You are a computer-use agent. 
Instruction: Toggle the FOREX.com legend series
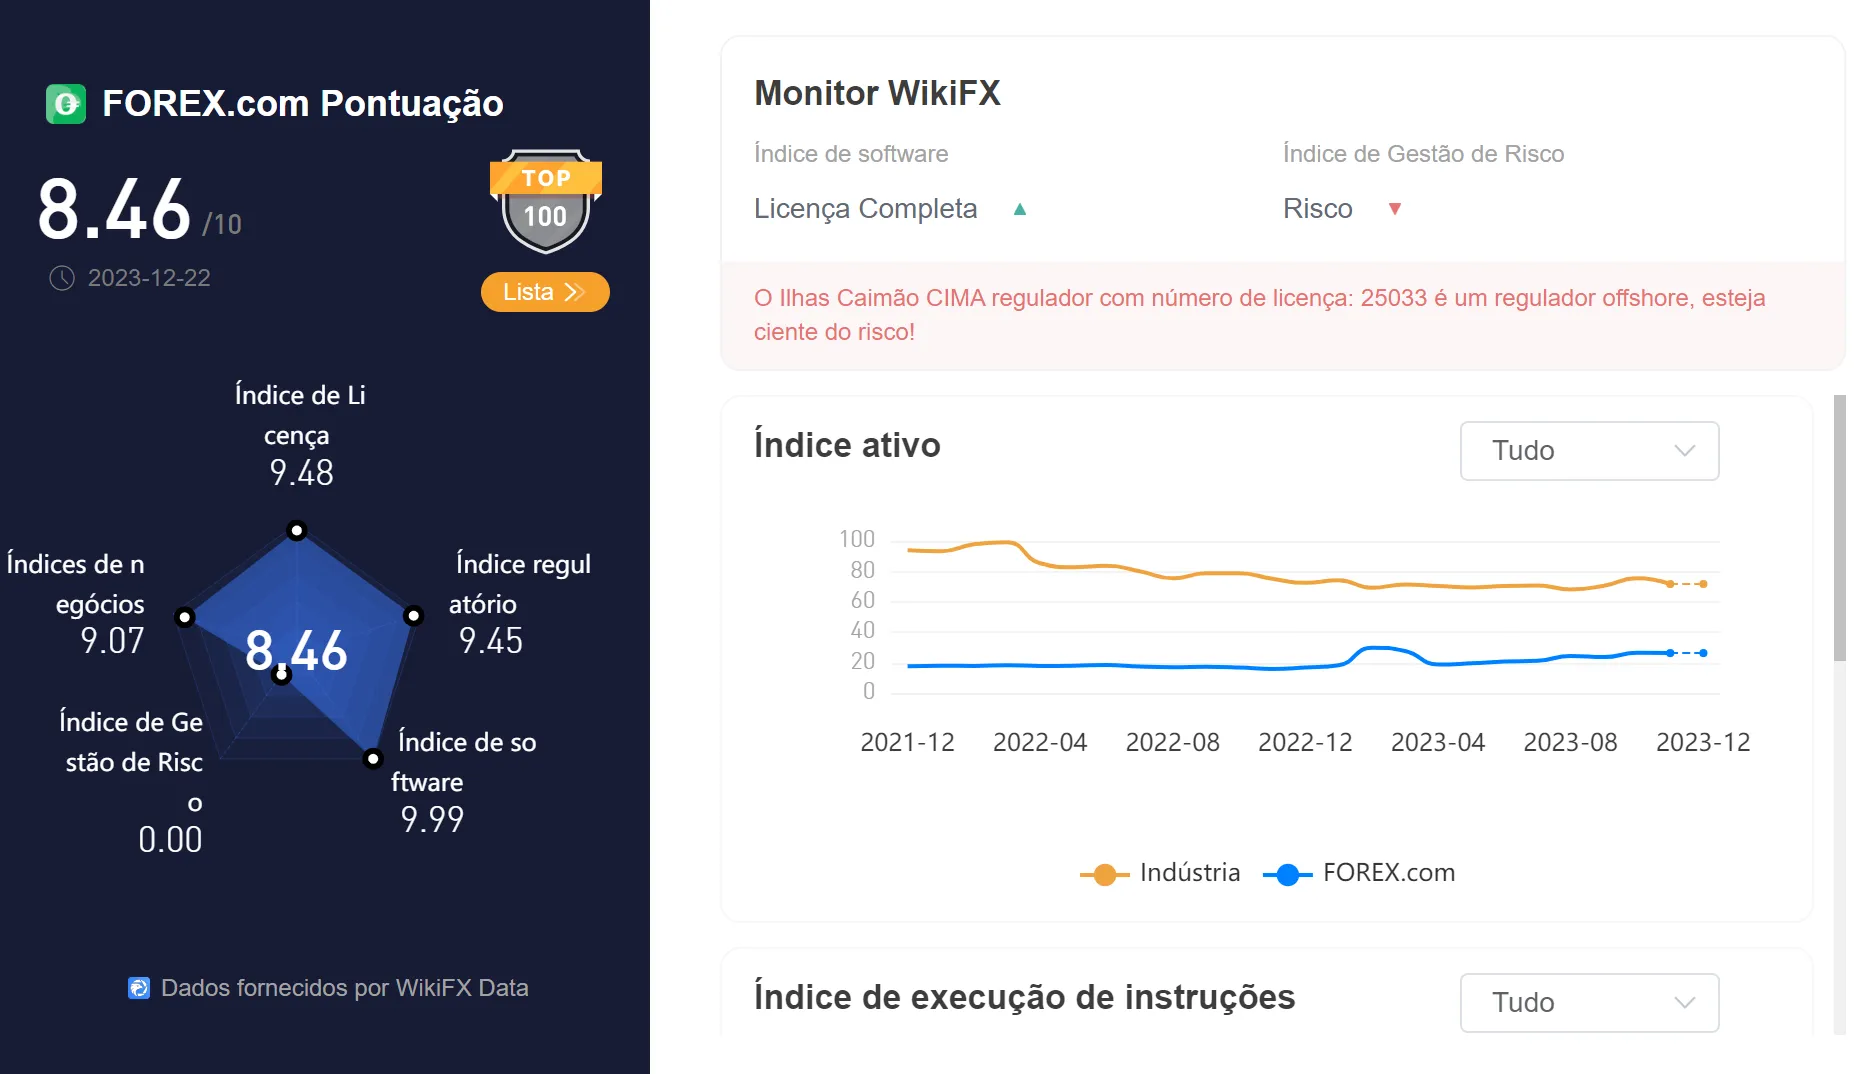coord(1359,873)
